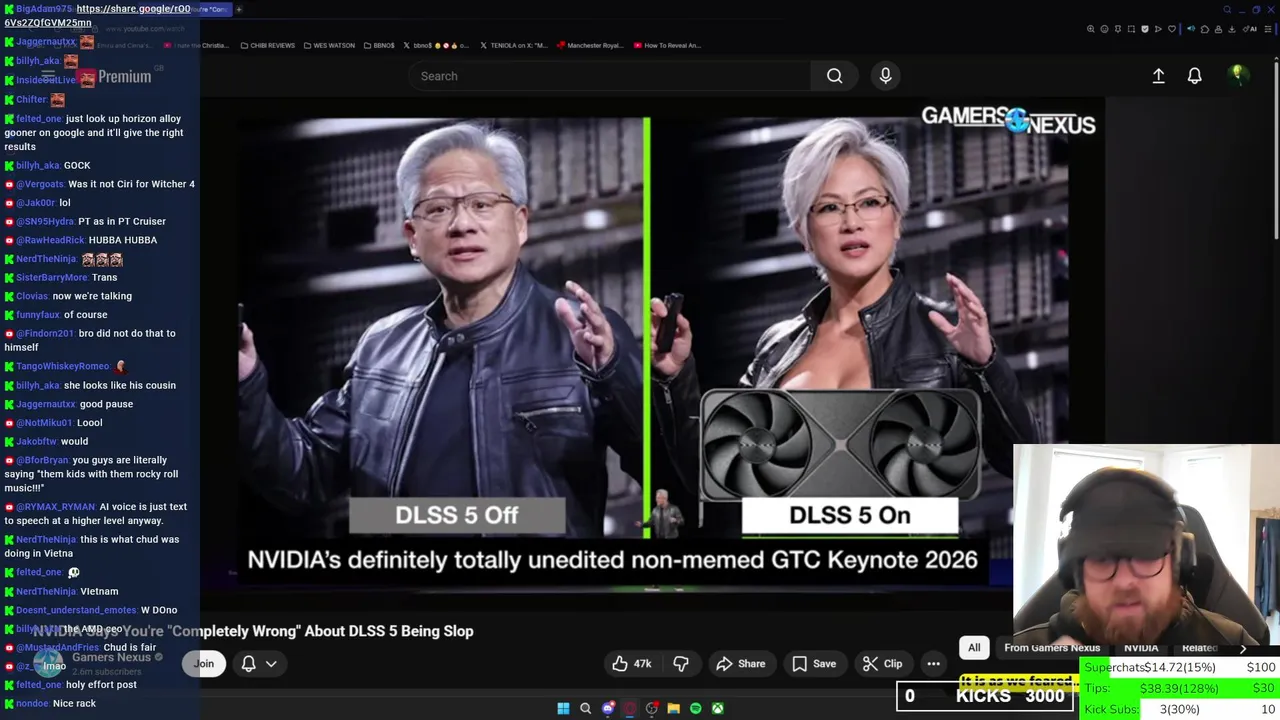Like the video showing 47k likes
Viewport: 1280px width, 720px height.
click(631, 663)
